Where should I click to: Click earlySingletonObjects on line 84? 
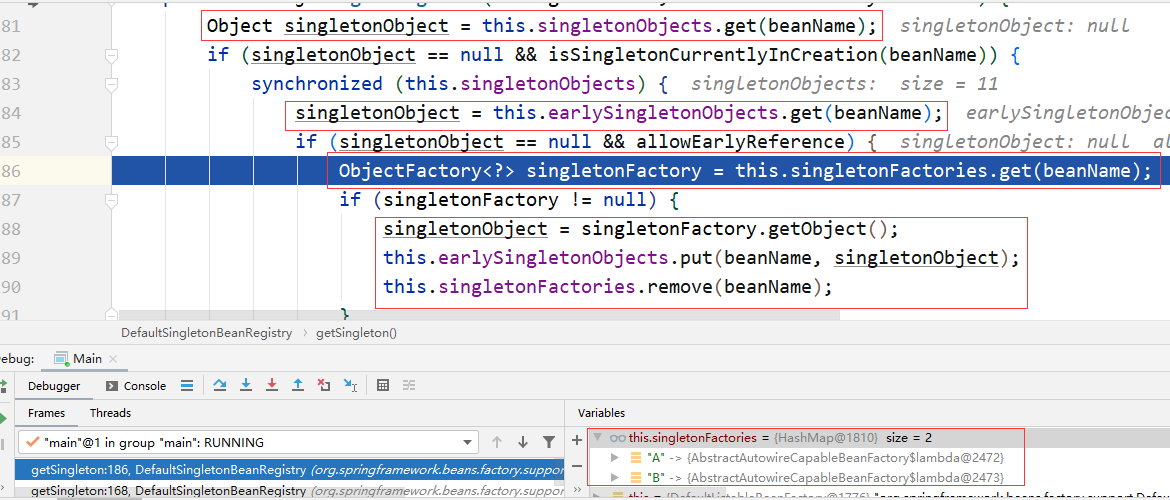click(x=665, y=113)
